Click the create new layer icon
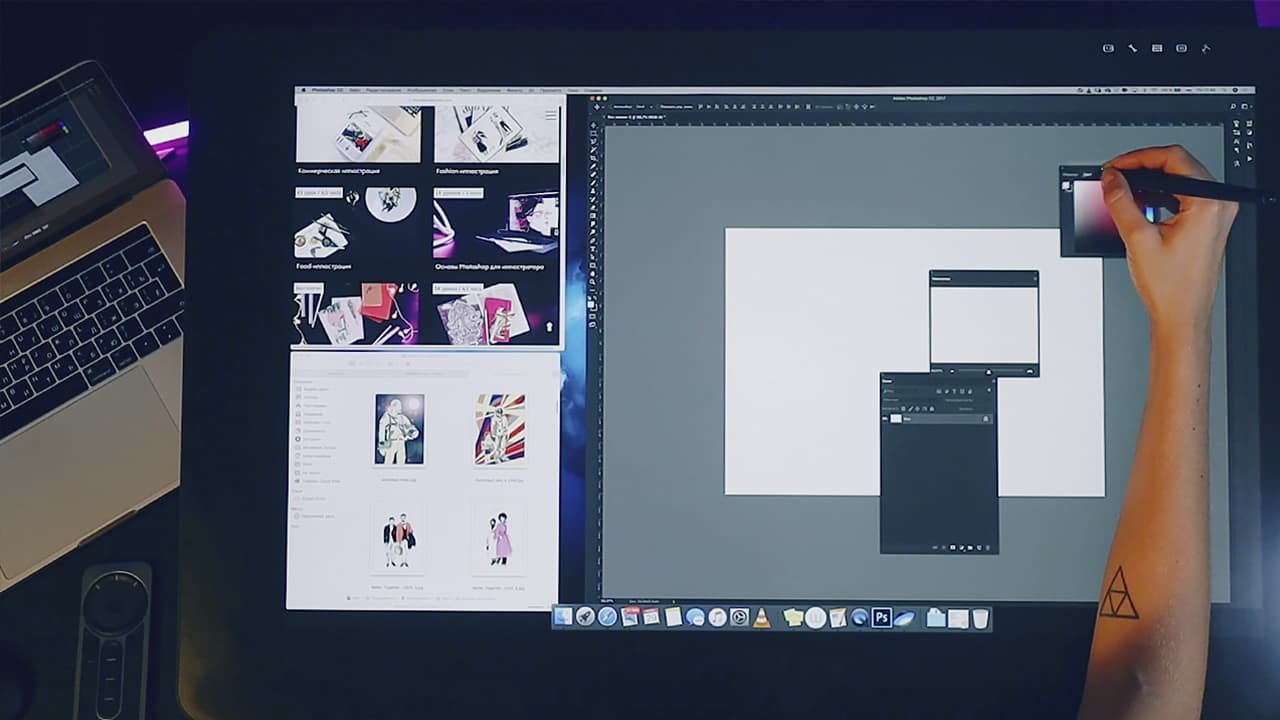1280x720 pixels. (x=979, y=548)
